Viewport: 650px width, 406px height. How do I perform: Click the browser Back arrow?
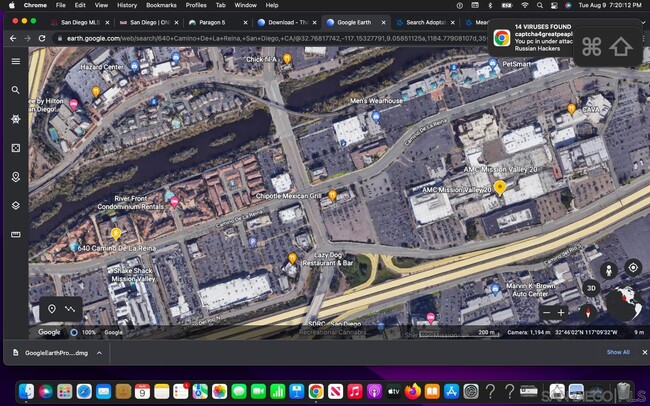13,38
